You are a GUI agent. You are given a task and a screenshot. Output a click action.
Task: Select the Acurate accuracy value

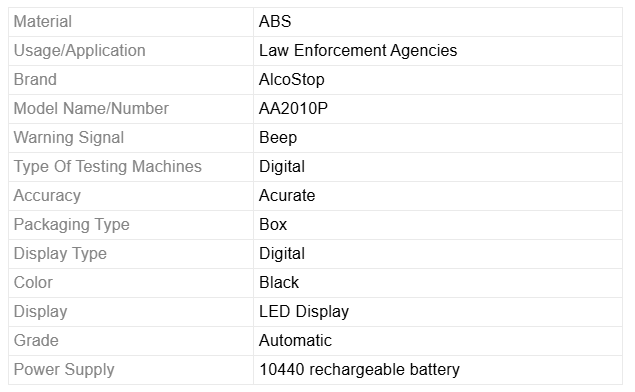tap(287, 196)
